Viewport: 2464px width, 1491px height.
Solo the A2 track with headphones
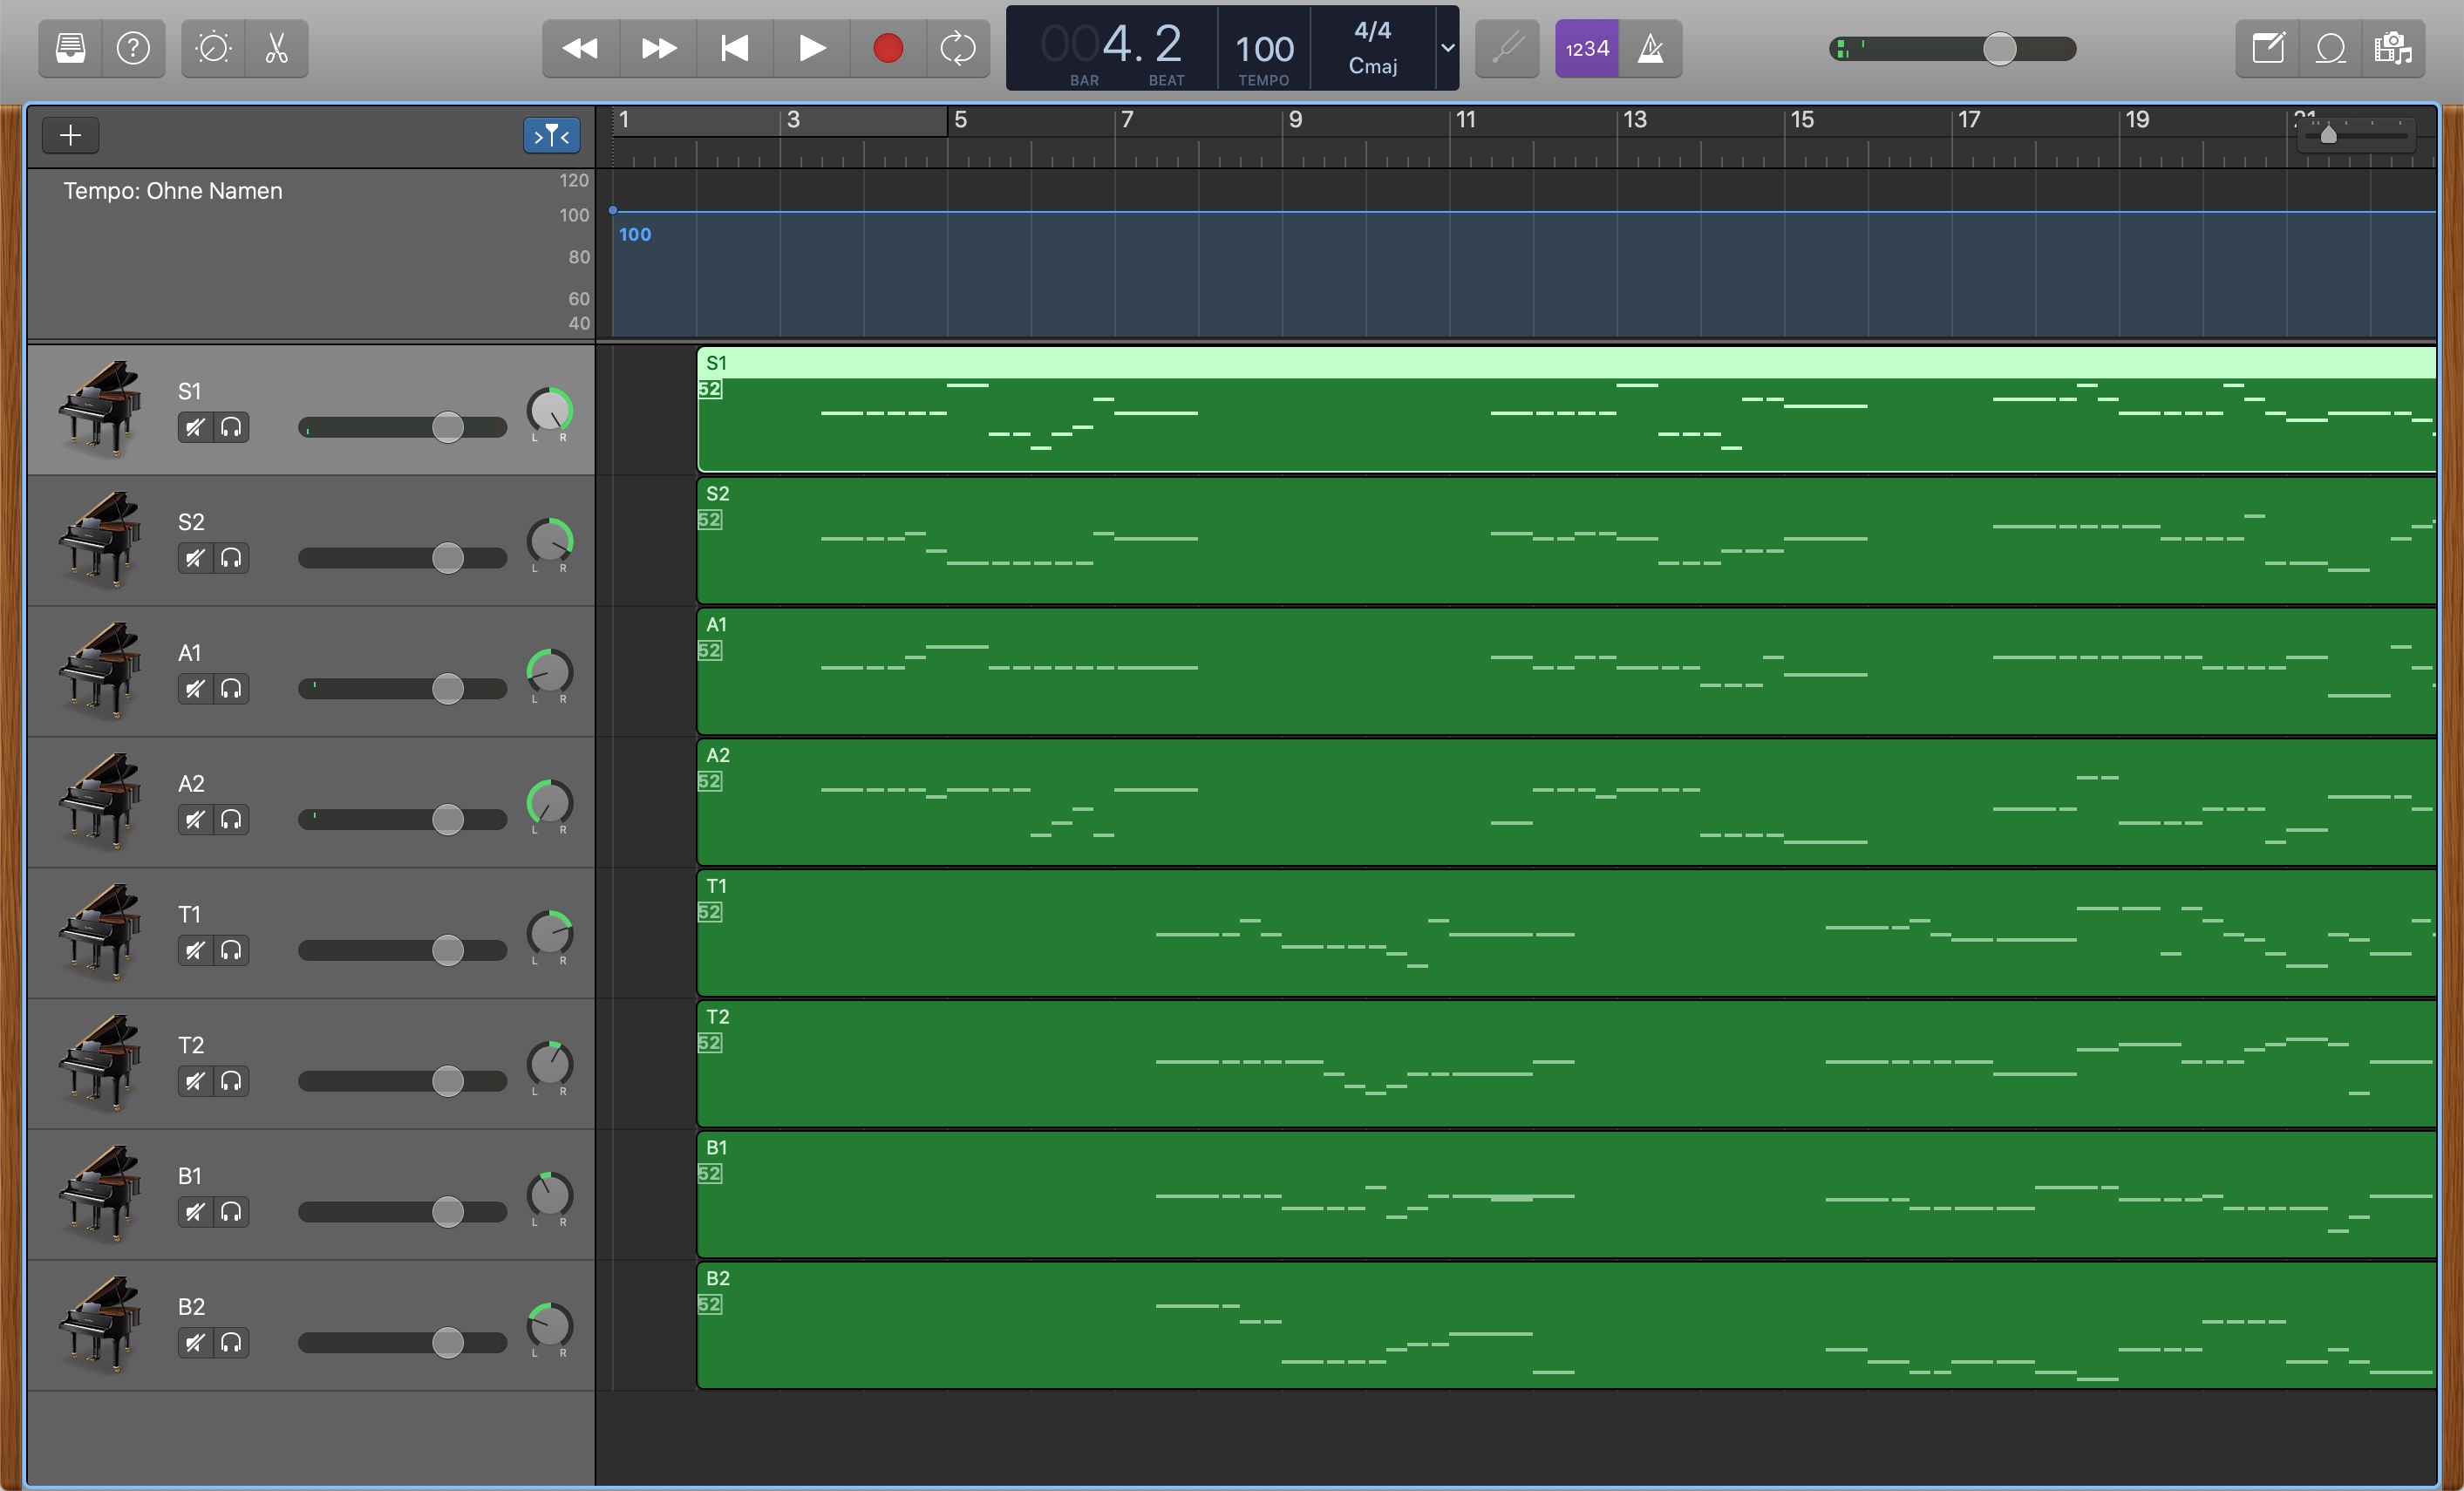point(231,820)
